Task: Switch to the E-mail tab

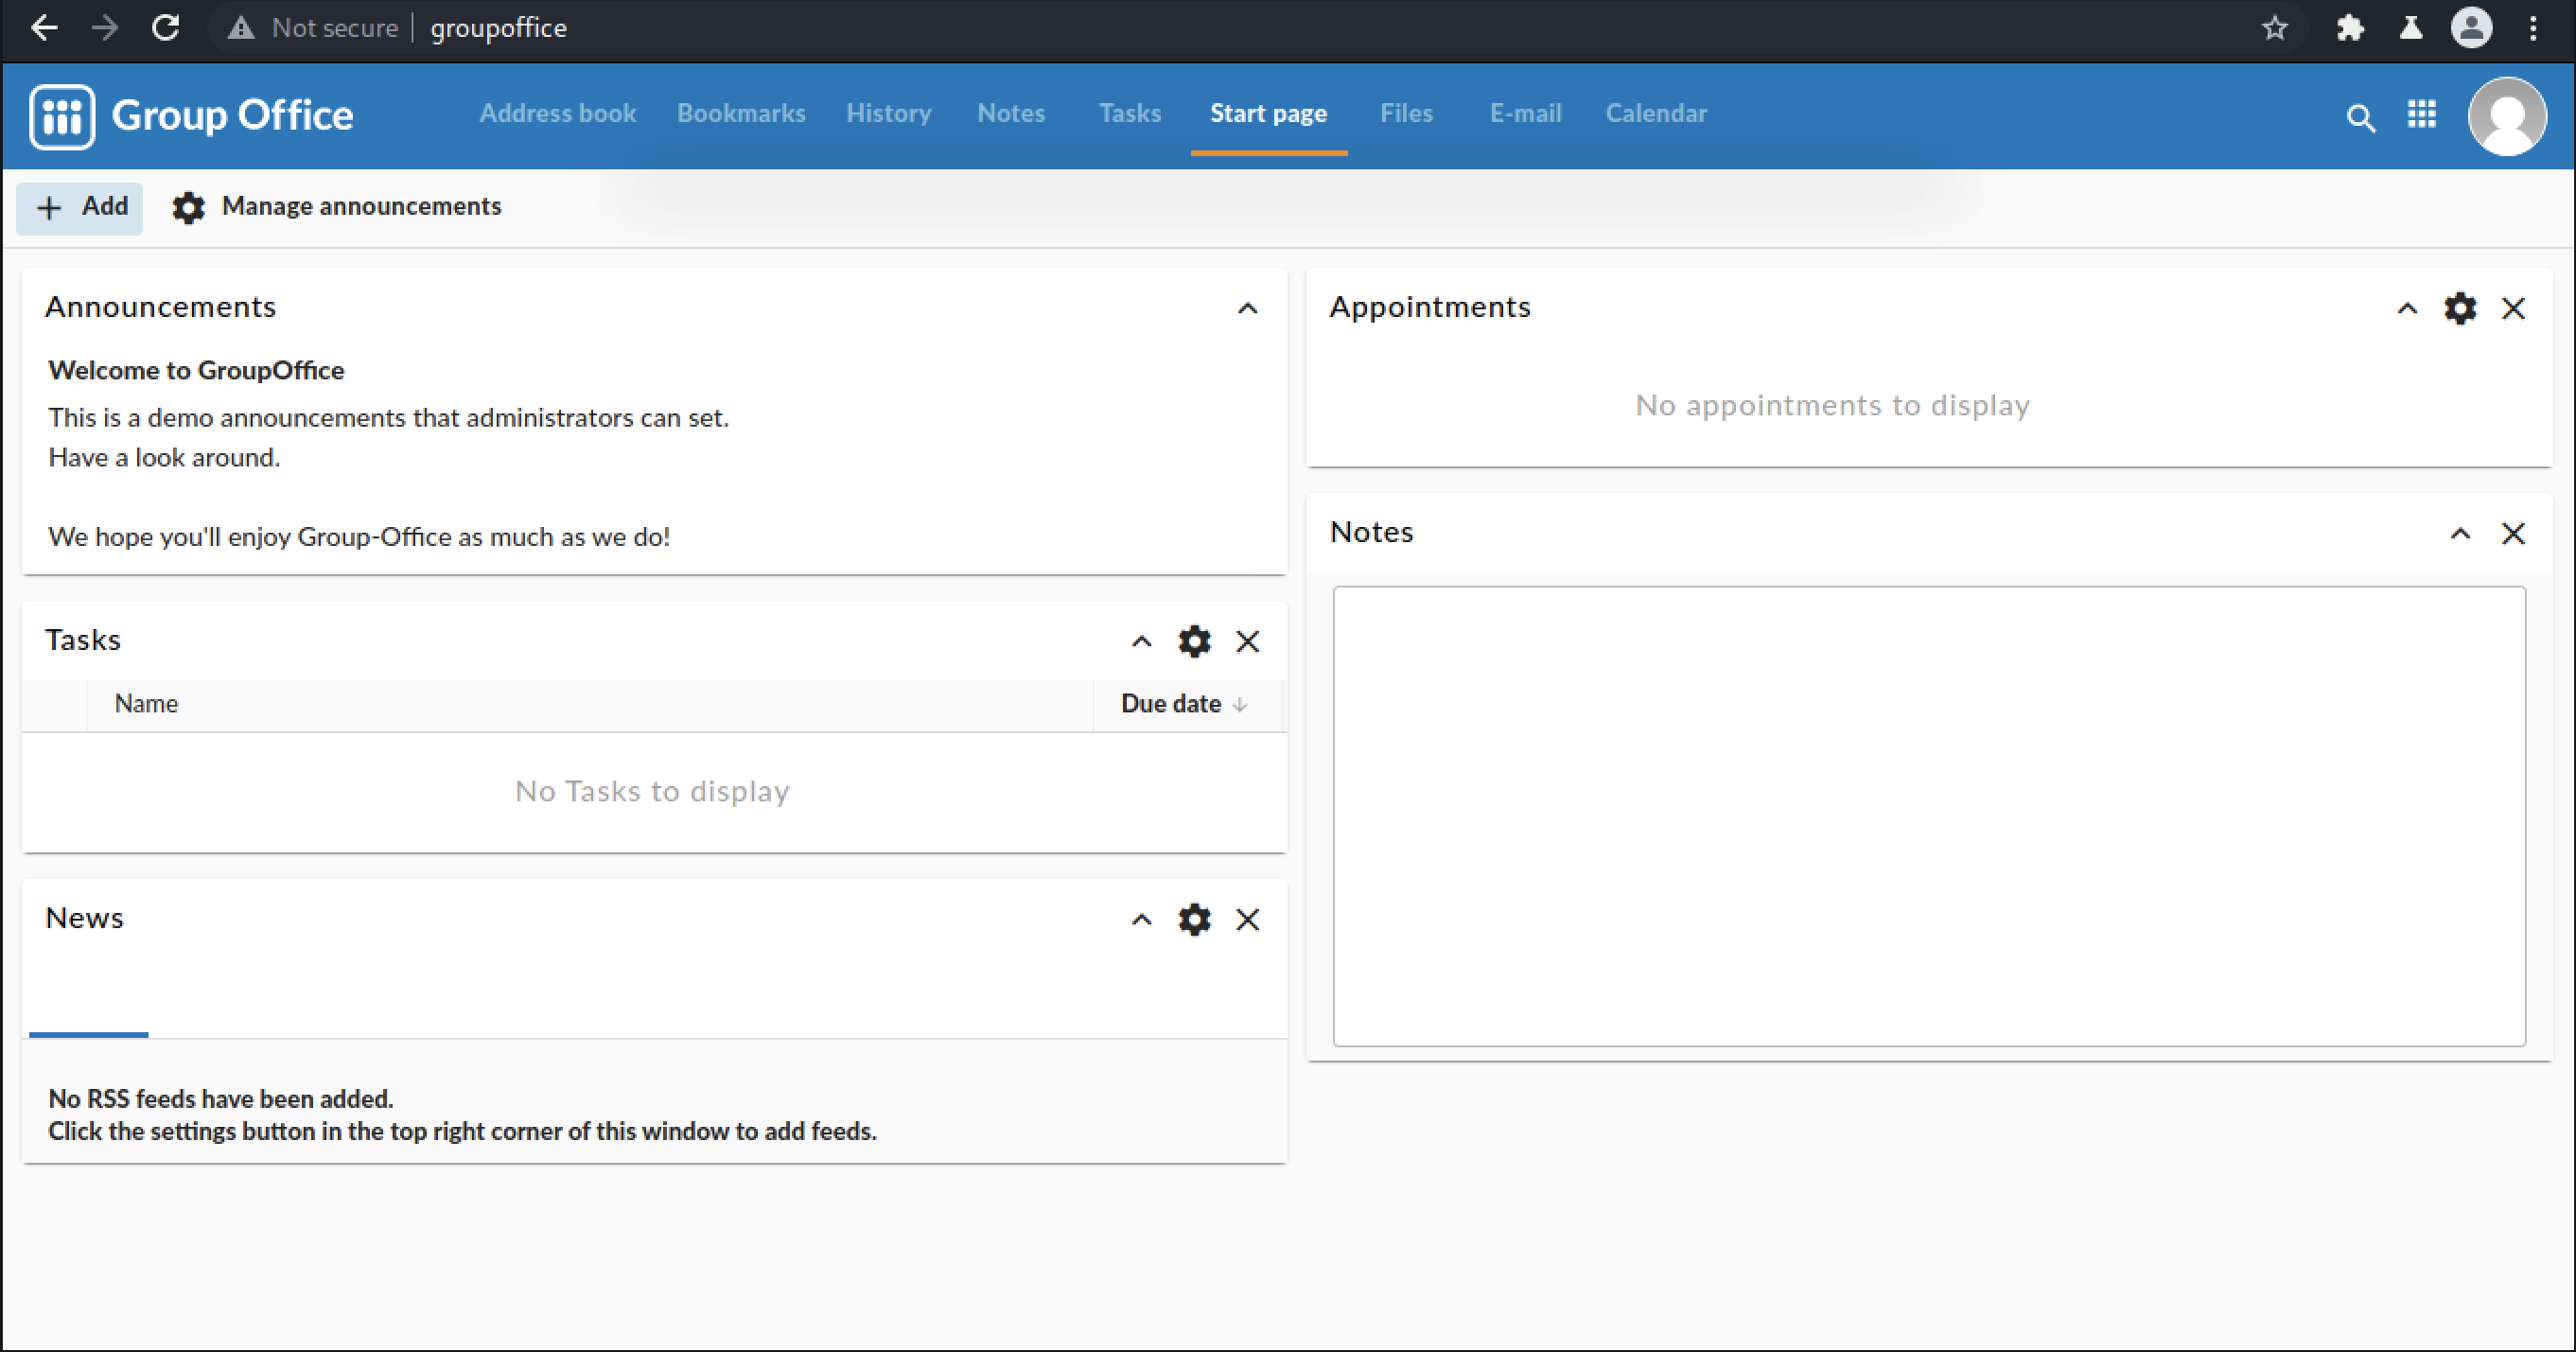Action: point(1525,113)
